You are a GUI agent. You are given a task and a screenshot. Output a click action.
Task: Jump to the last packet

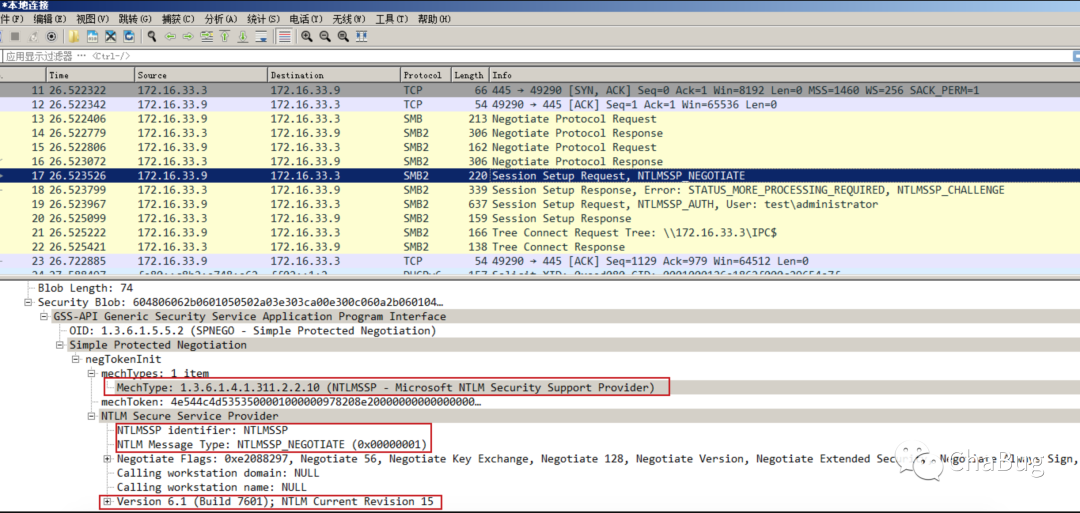(x=242, y=36)
